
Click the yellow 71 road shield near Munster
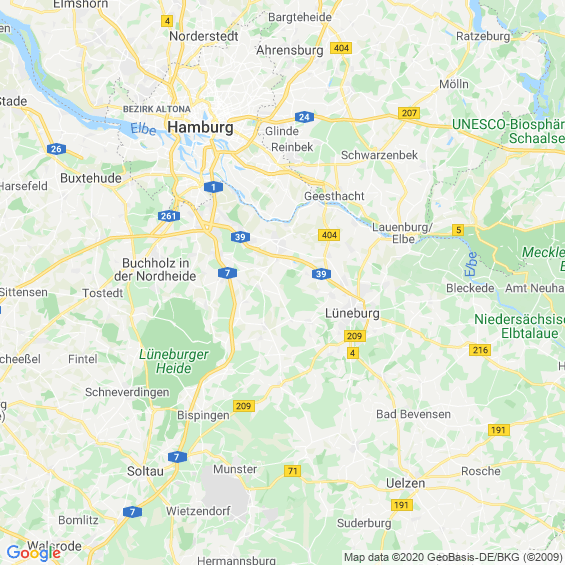[x=292, y=471]
